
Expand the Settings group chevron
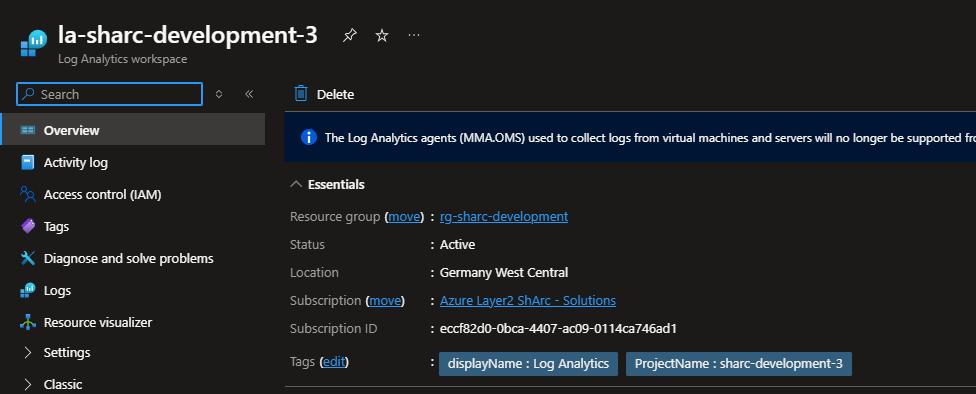pyautogui.click(x=27, y=352)
